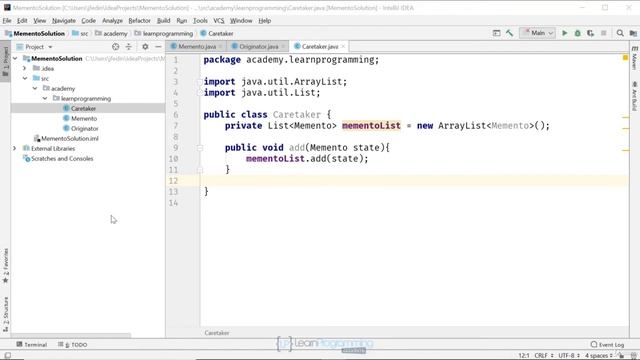
Task: Click the grayed Stop square icon
Action: pos(604,33)
